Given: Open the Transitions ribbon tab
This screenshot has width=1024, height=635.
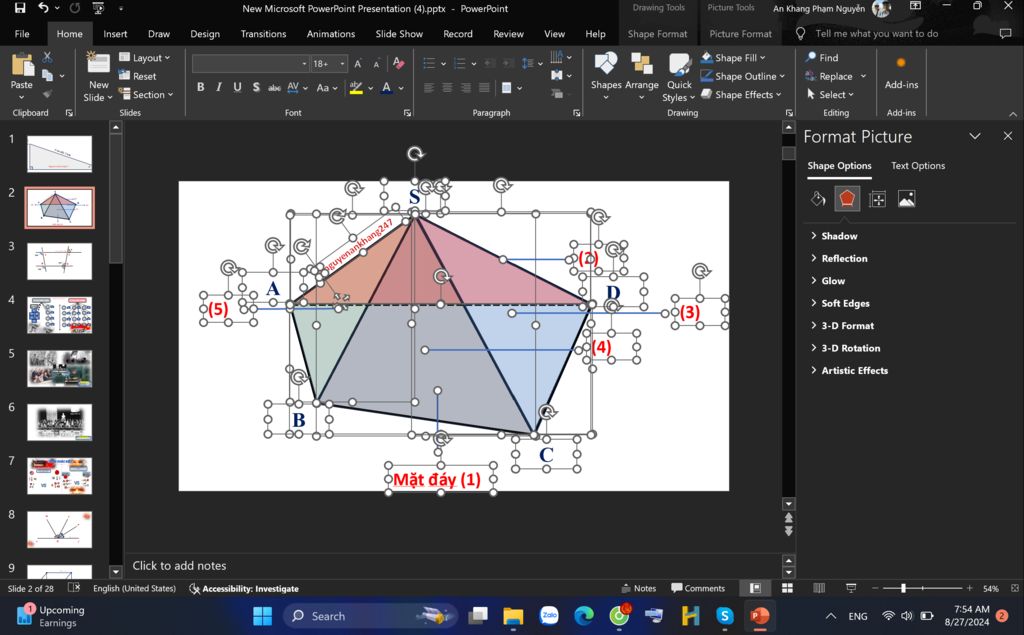Looking at the screenshot, I should tap(263, 34).
